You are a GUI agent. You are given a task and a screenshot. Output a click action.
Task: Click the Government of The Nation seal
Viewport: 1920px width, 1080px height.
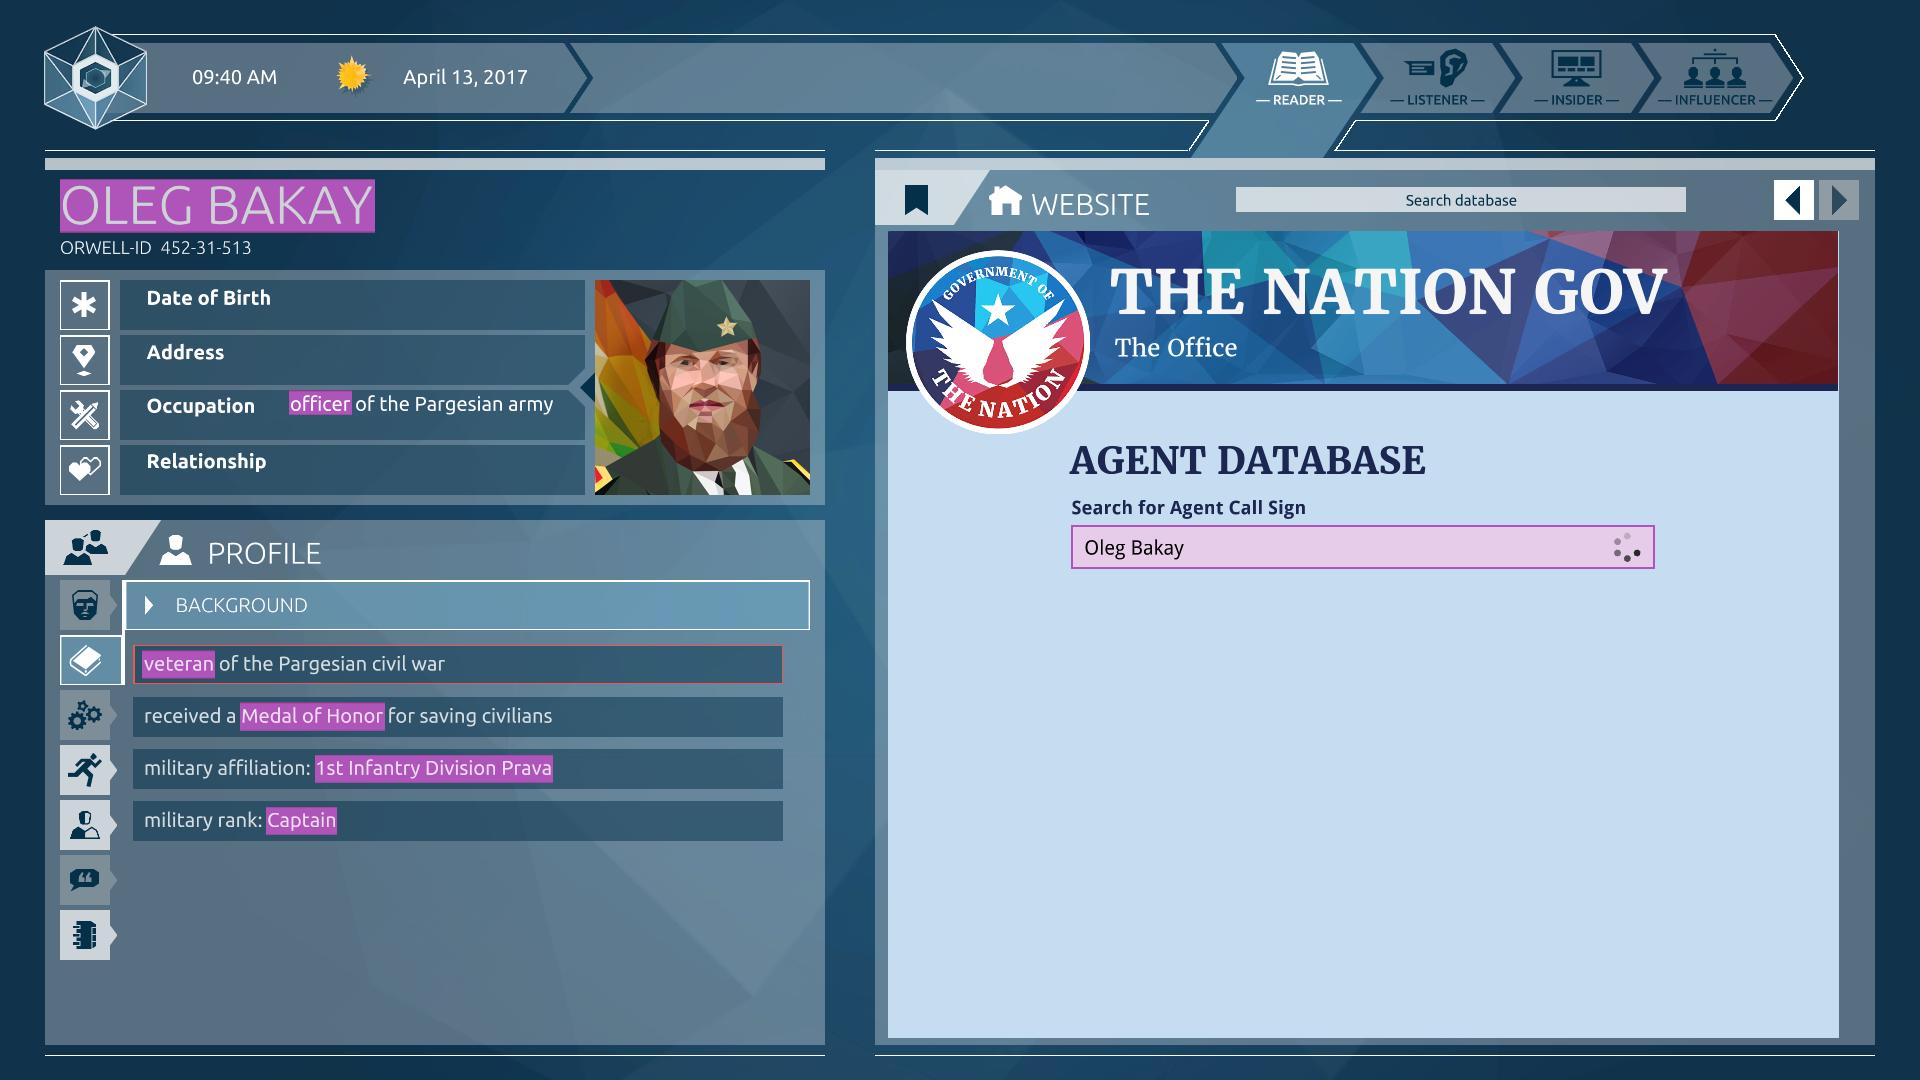[x=997, y=342]
